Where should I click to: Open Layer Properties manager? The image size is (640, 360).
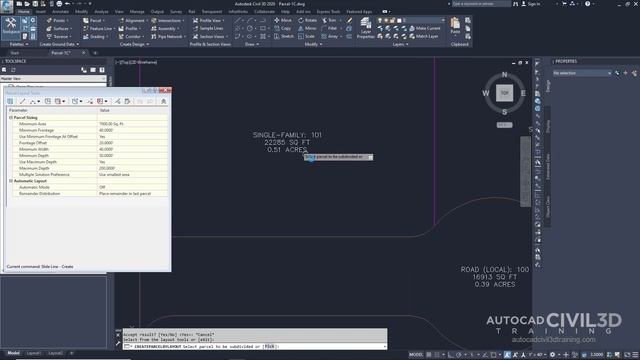pos(366,28)
